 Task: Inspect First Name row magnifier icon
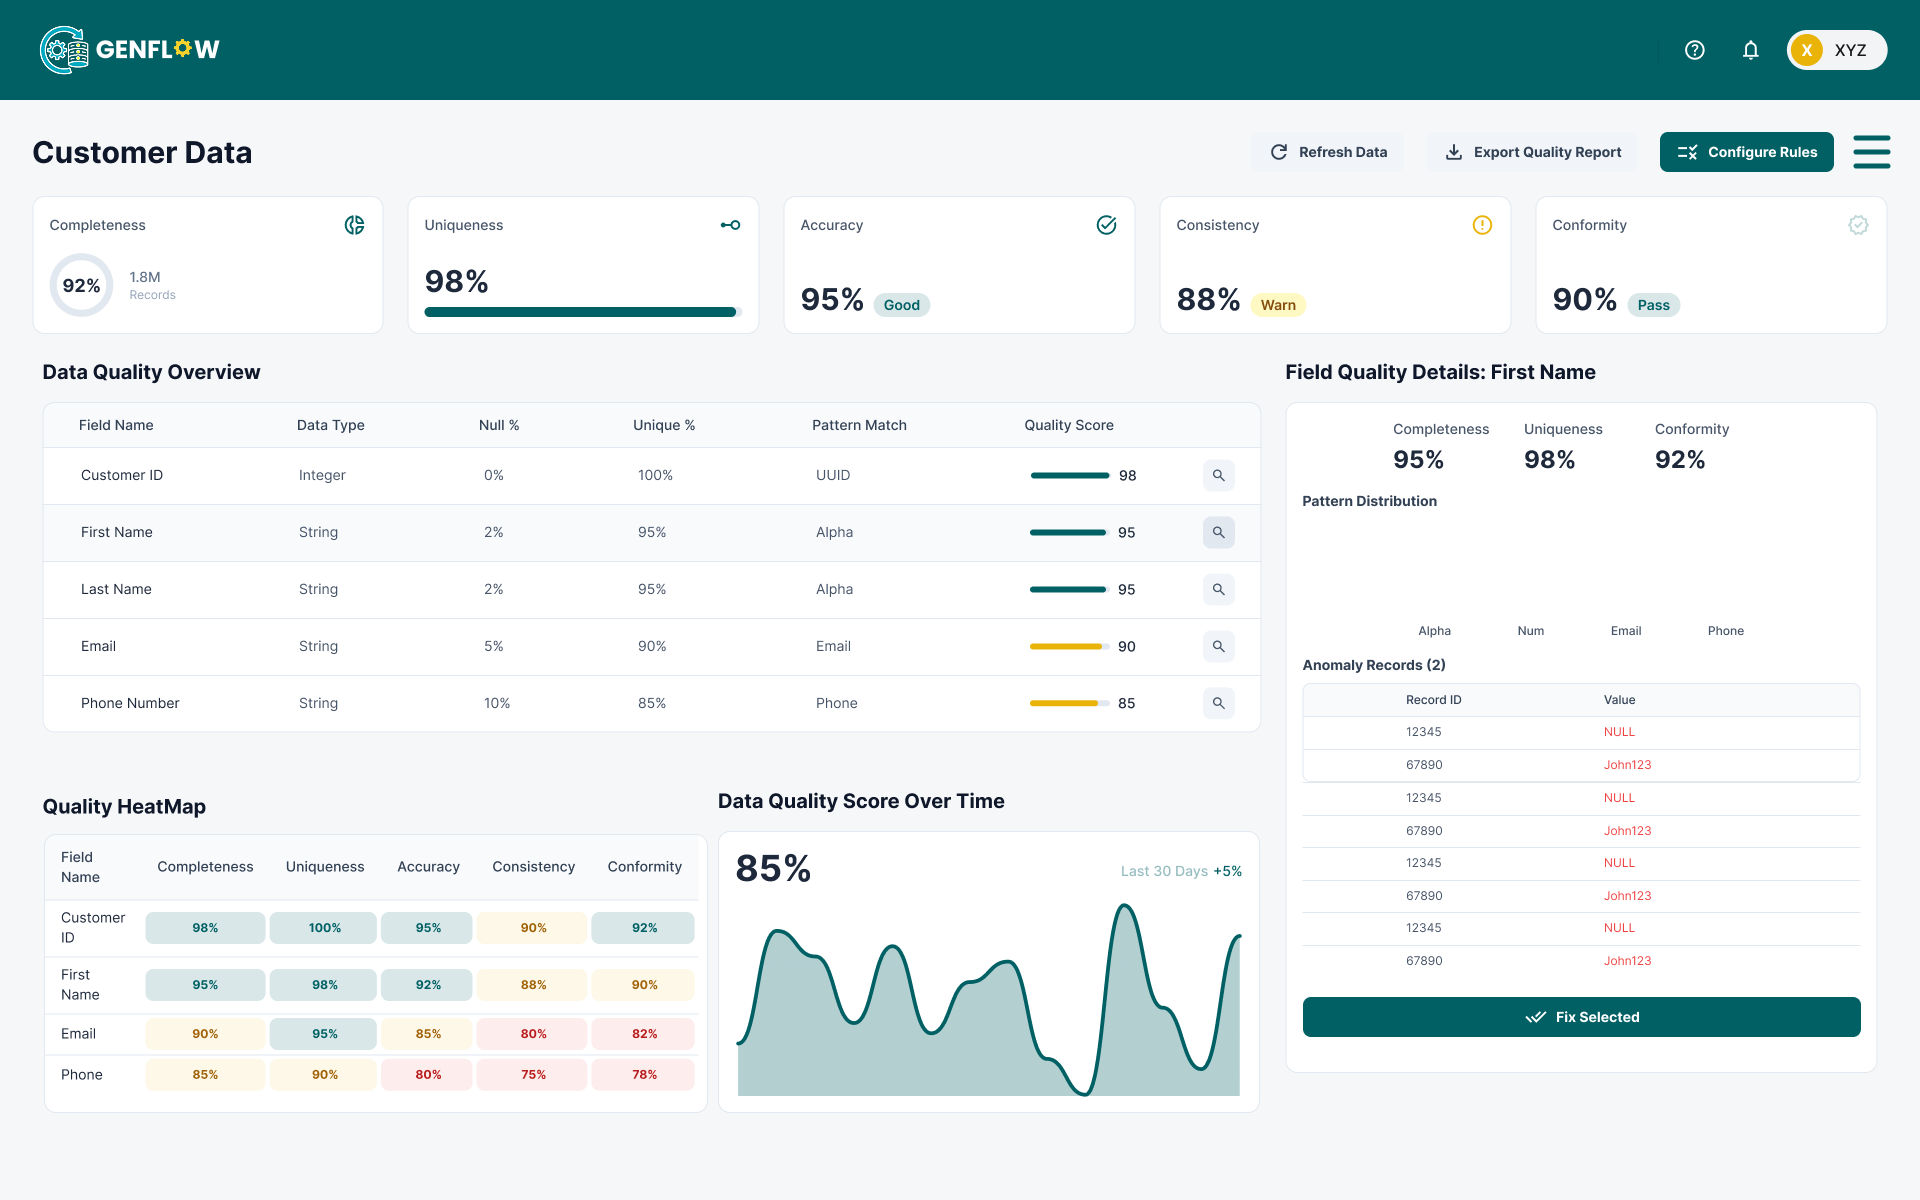(1218, 532)
